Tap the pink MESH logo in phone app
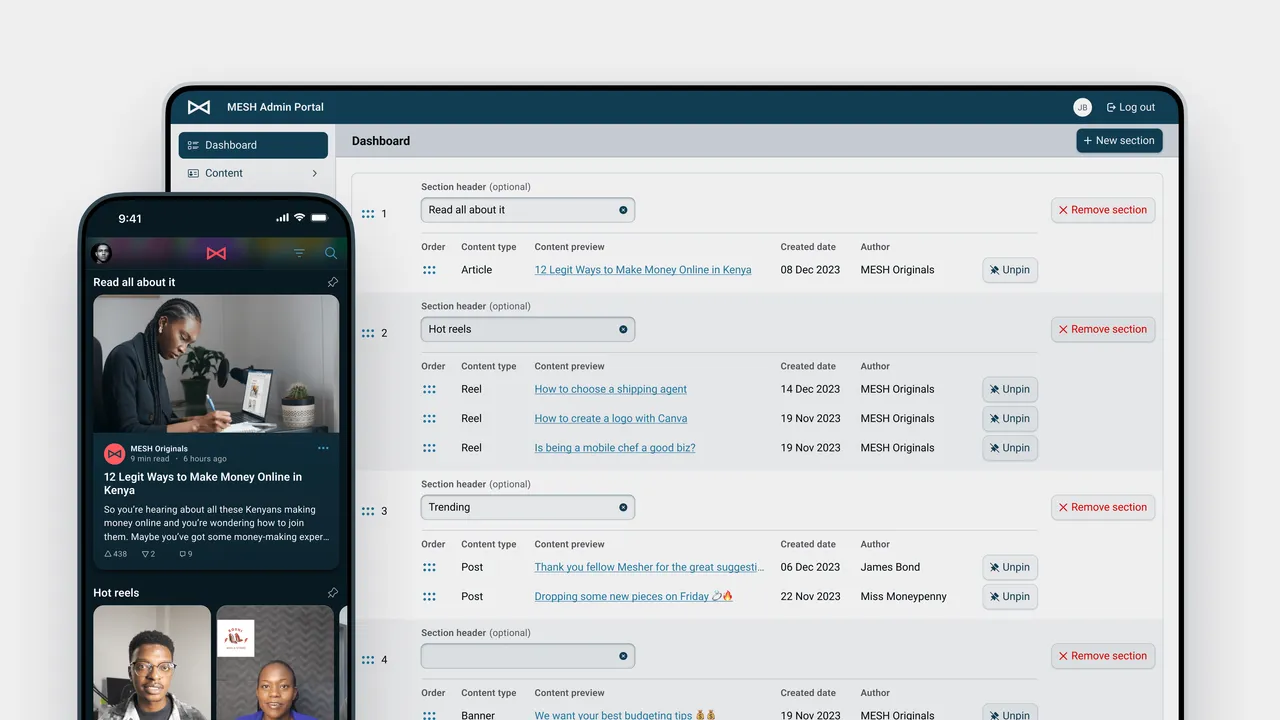1280x720 pixels. (x=216, y=253)
